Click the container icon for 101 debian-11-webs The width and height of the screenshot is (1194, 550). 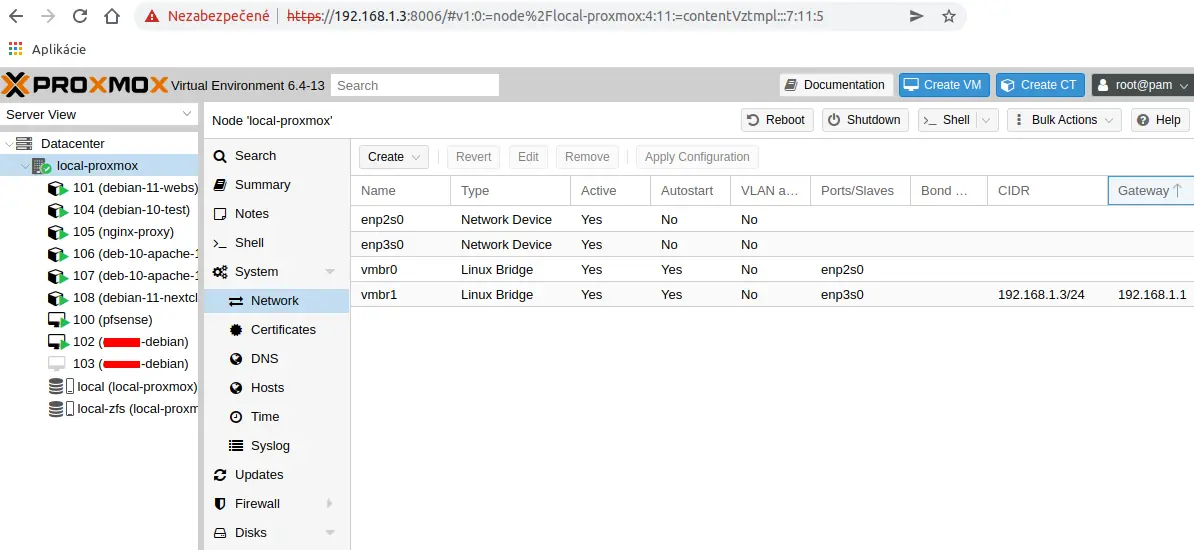[57, 187]
